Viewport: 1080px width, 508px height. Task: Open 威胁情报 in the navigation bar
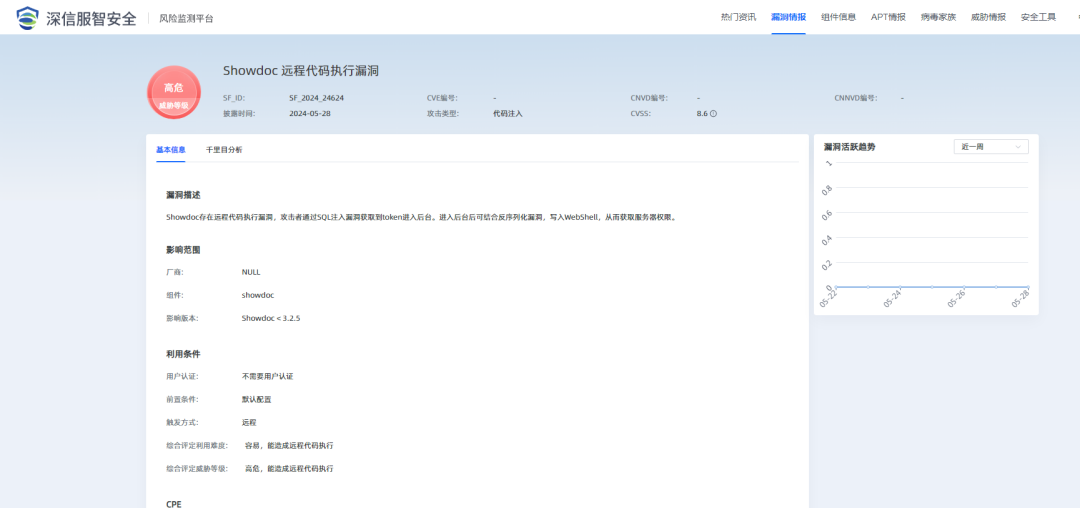[x=988, y=17]
